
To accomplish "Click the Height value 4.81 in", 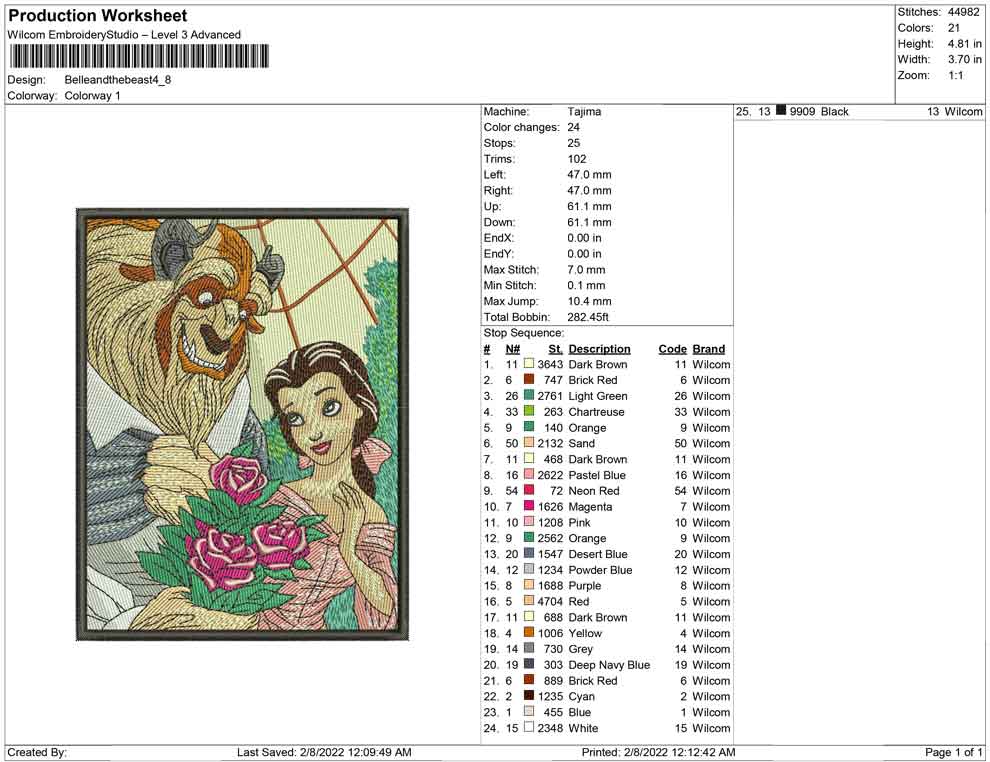I will (x=964, y=44).
